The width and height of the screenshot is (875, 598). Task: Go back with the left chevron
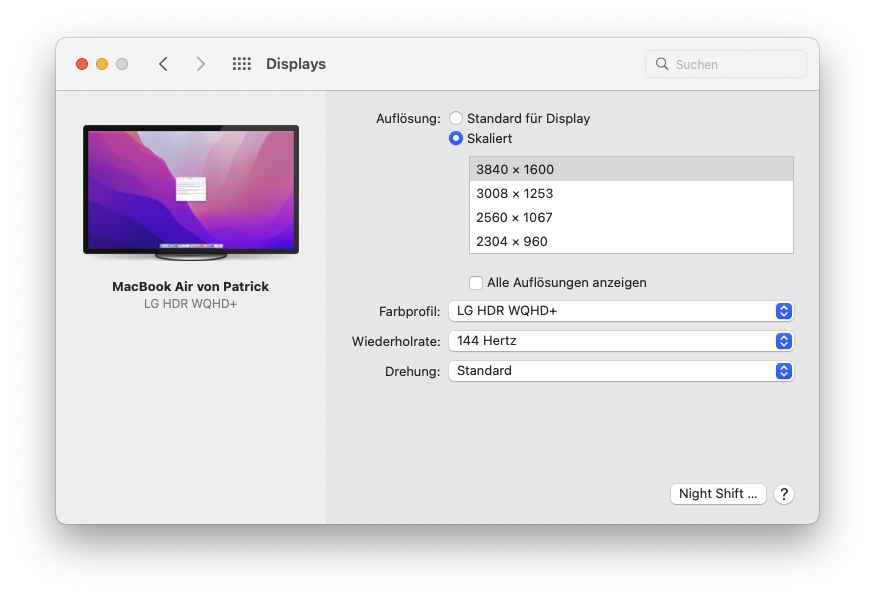[x=163, y=64]
